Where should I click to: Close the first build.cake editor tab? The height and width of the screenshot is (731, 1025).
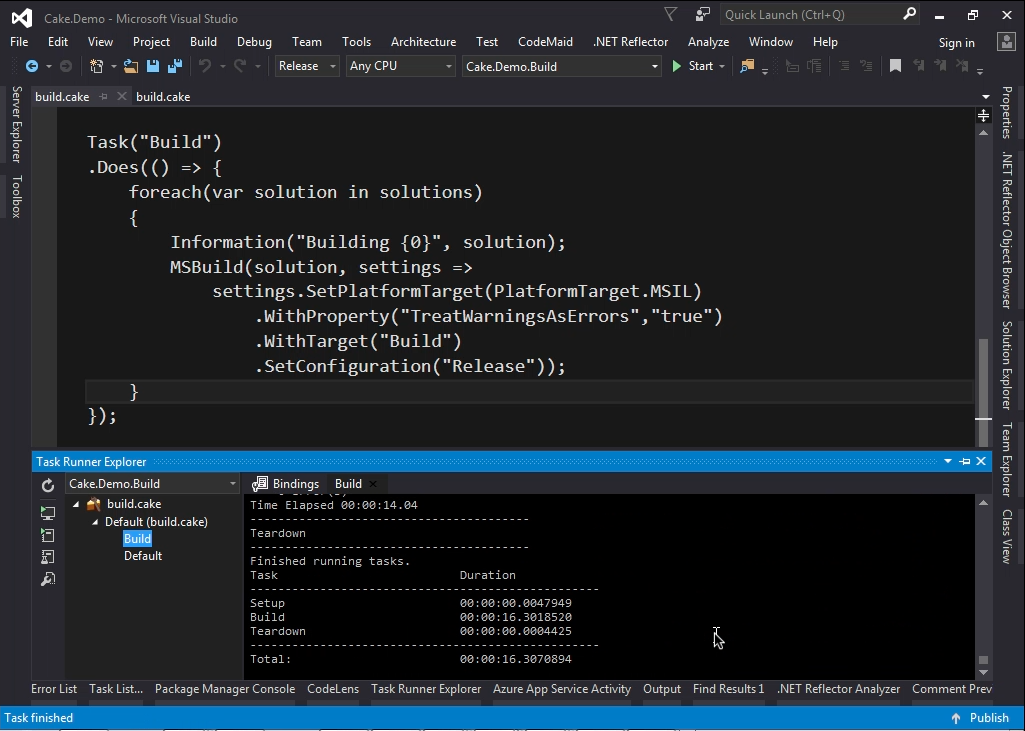click(121, 97)
